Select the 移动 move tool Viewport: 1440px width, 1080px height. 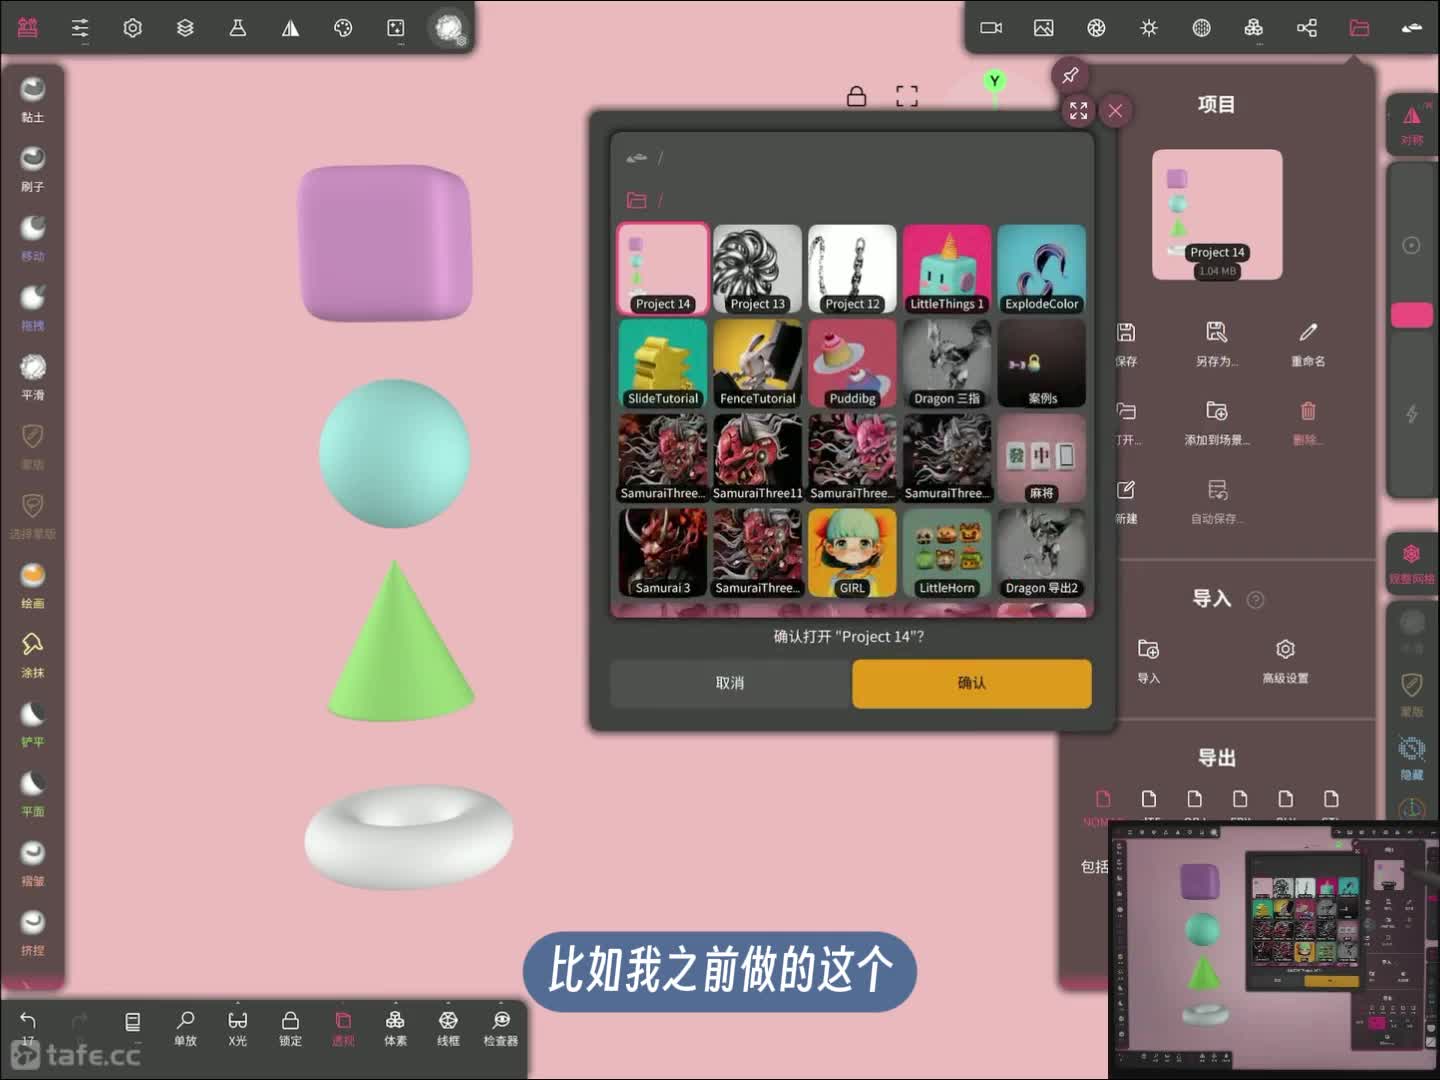pos(33,237)
